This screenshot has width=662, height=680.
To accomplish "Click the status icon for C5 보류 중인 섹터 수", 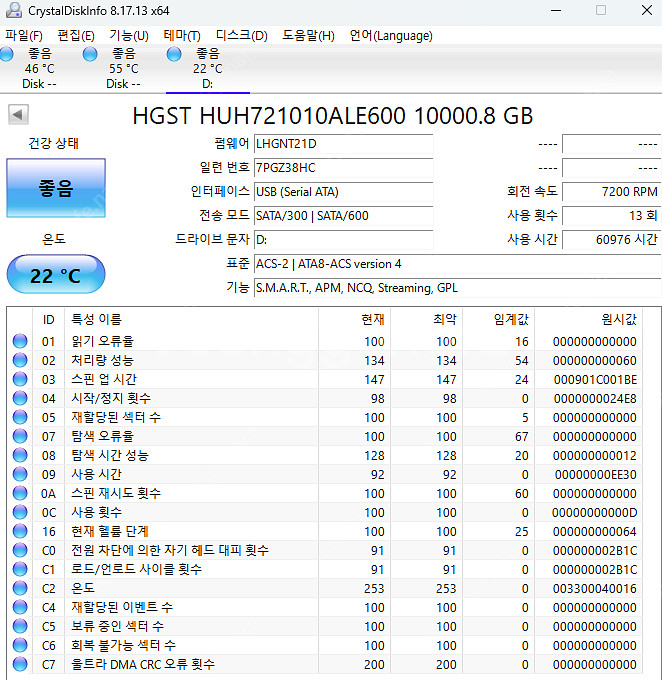I will pyautogui.click(x=20, y=626).
